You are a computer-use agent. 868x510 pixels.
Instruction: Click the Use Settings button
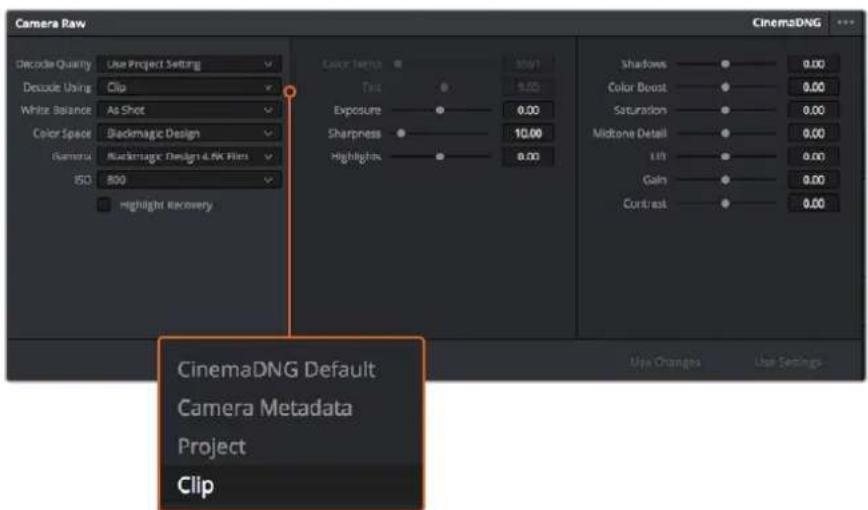click(788, 362)
